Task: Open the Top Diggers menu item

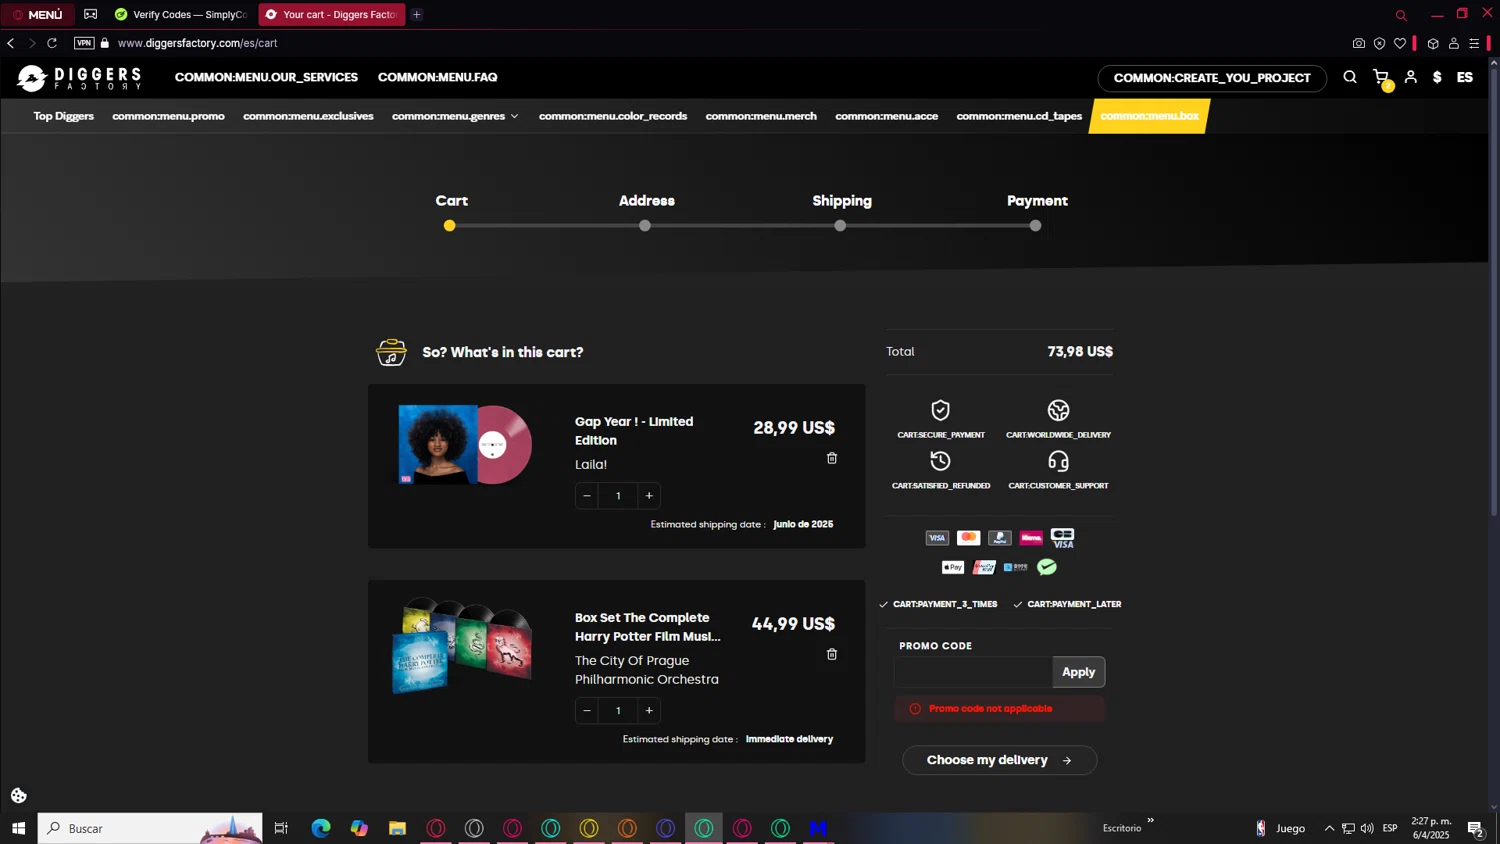Action: click(64, 116)
